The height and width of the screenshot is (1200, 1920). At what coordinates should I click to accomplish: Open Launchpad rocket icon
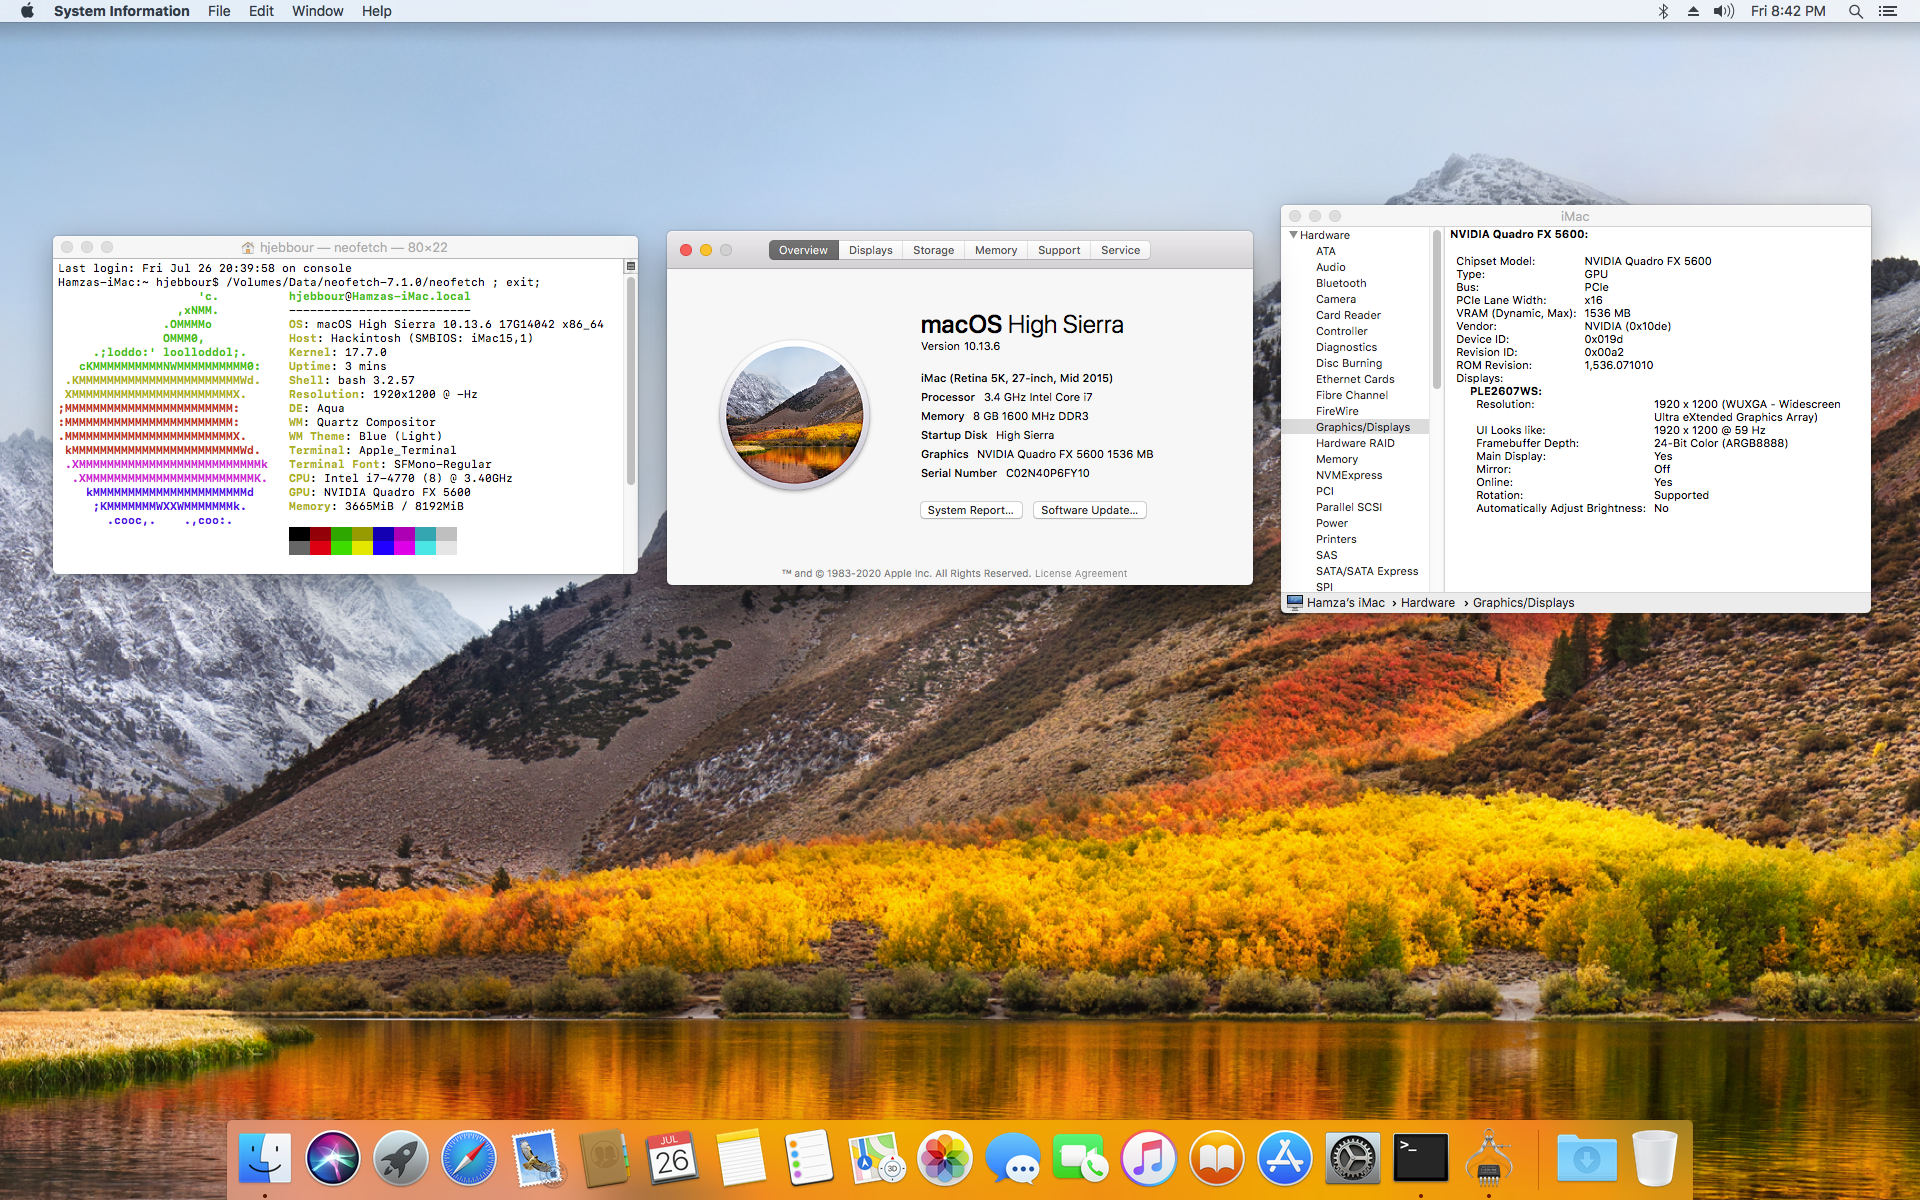point(401,1158)
